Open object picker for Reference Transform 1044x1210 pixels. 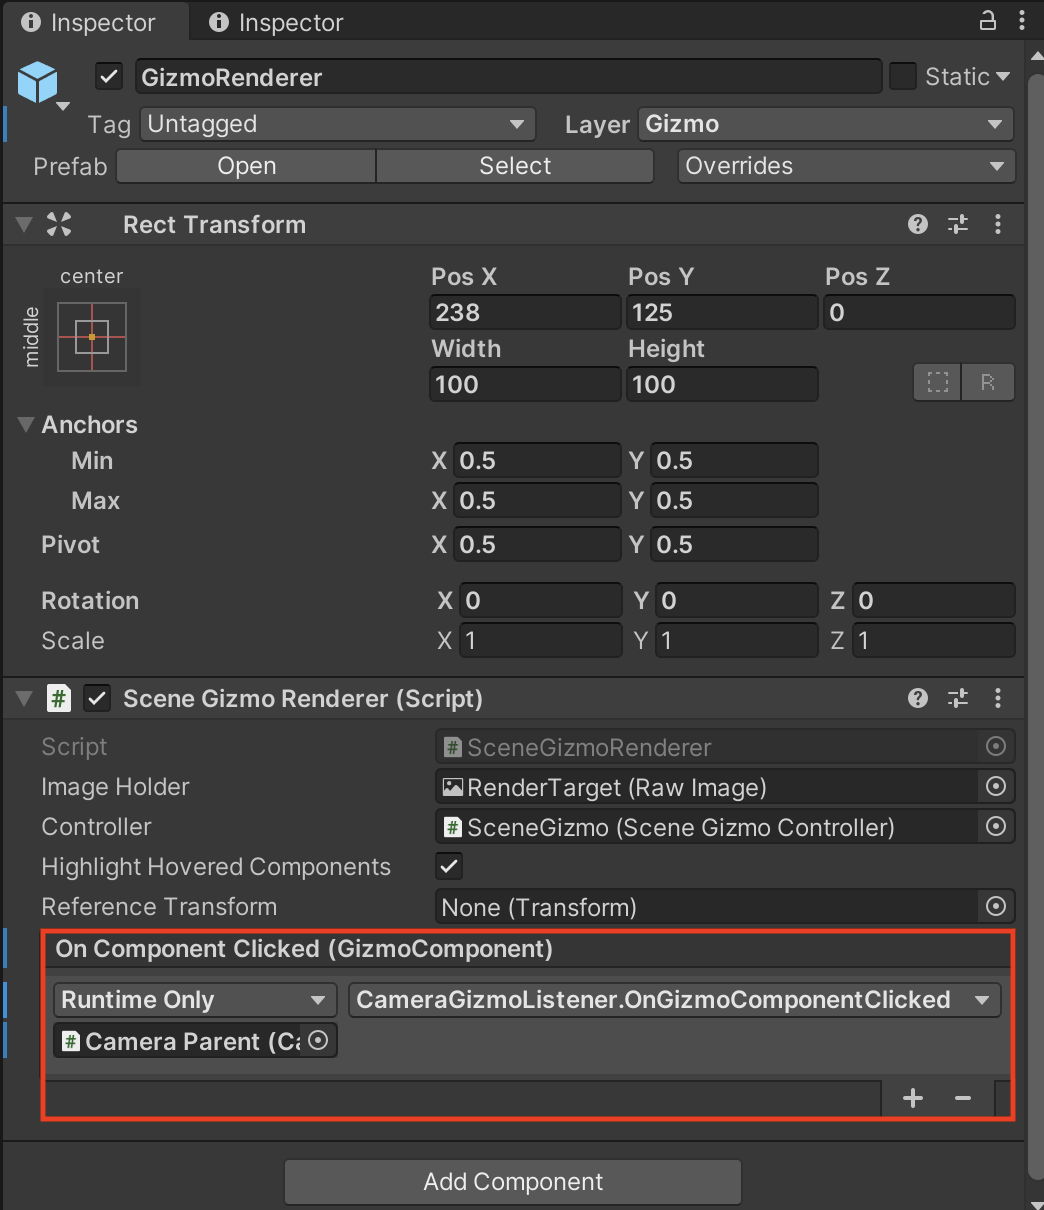(x=995, y=907)
